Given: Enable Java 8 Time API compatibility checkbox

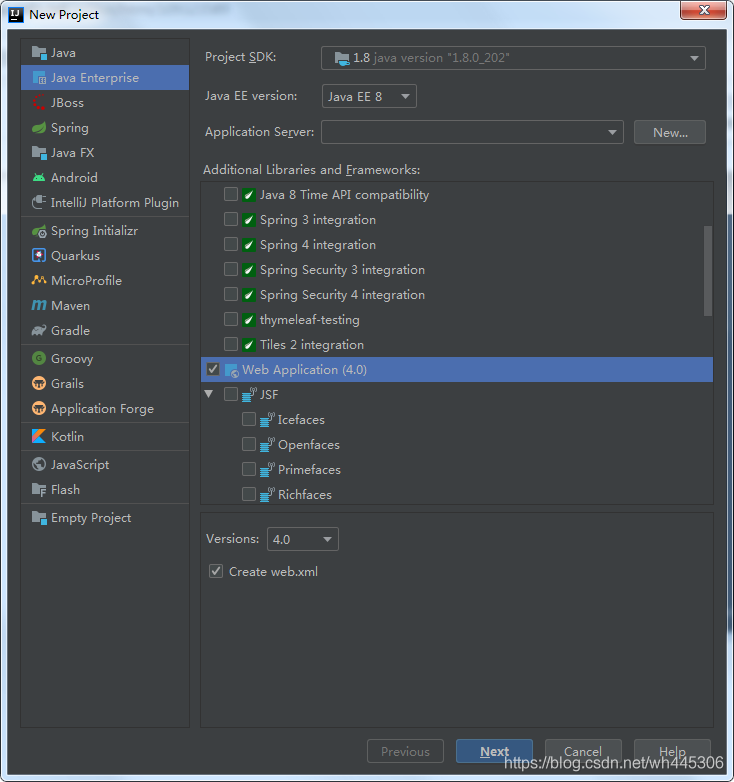Looking at the screenshot, I should pos(231,194).
